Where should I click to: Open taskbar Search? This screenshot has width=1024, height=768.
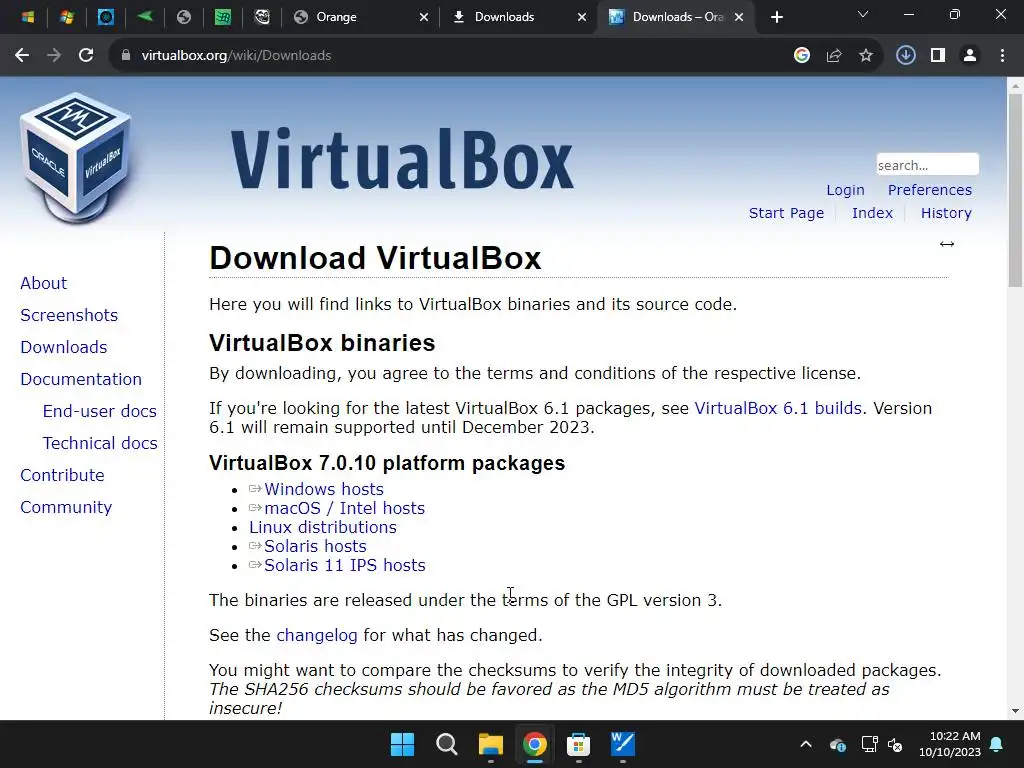447,744
